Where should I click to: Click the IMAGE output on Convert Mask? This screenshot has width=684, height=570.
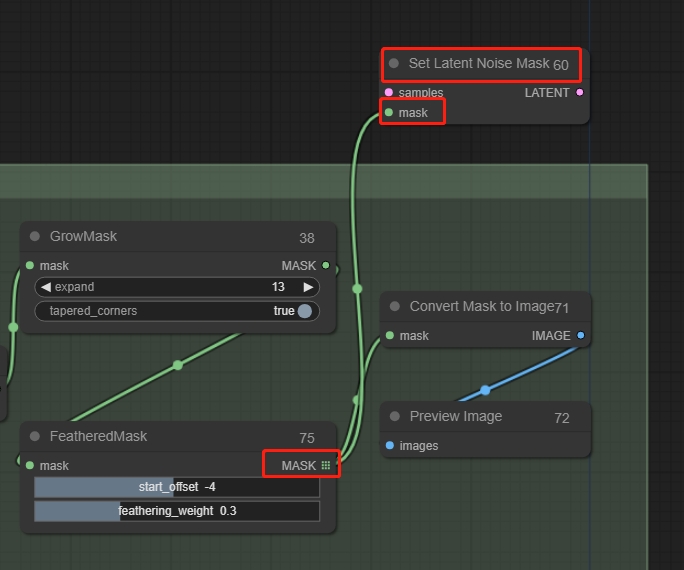click(581, 336)
